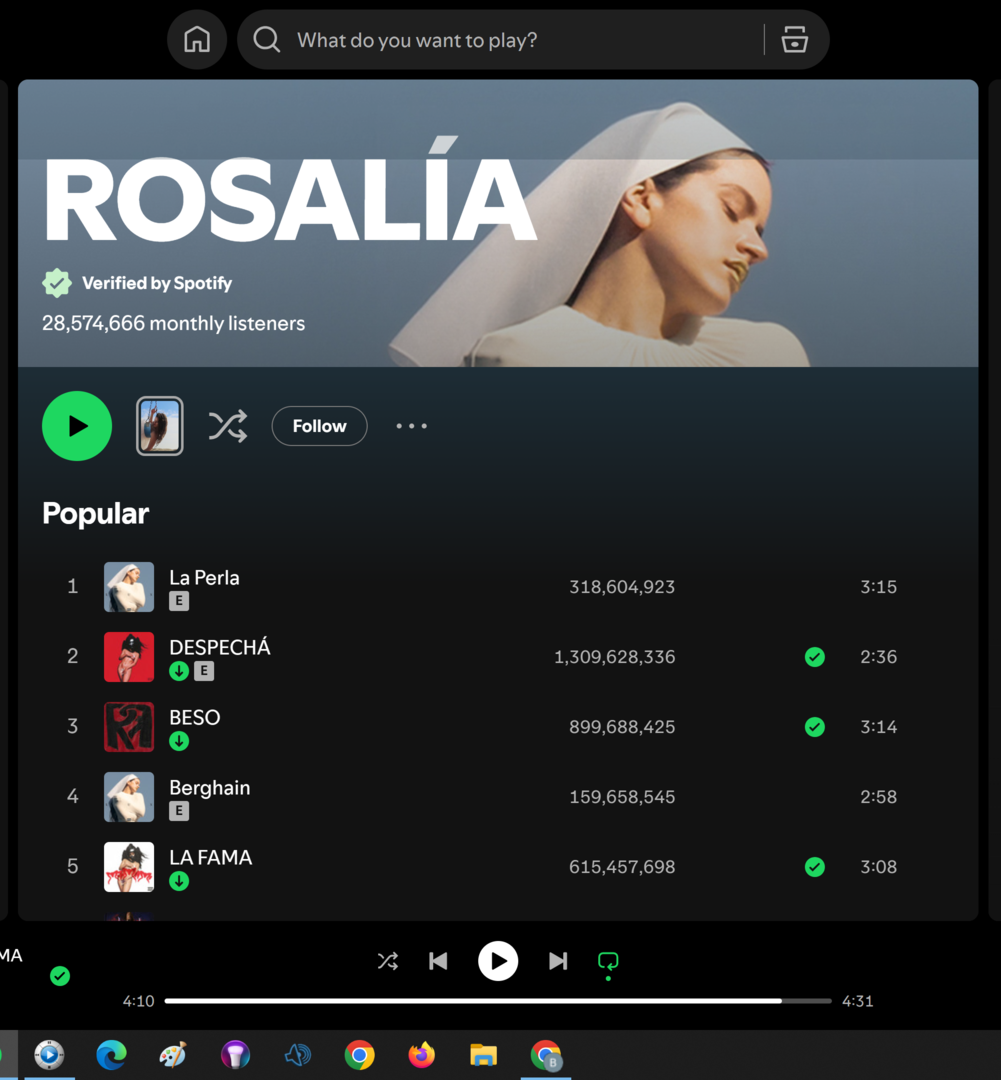This screenshot has width=1001, height=1080.
Task: Click the BESO album cover
Action: (129, 727)
